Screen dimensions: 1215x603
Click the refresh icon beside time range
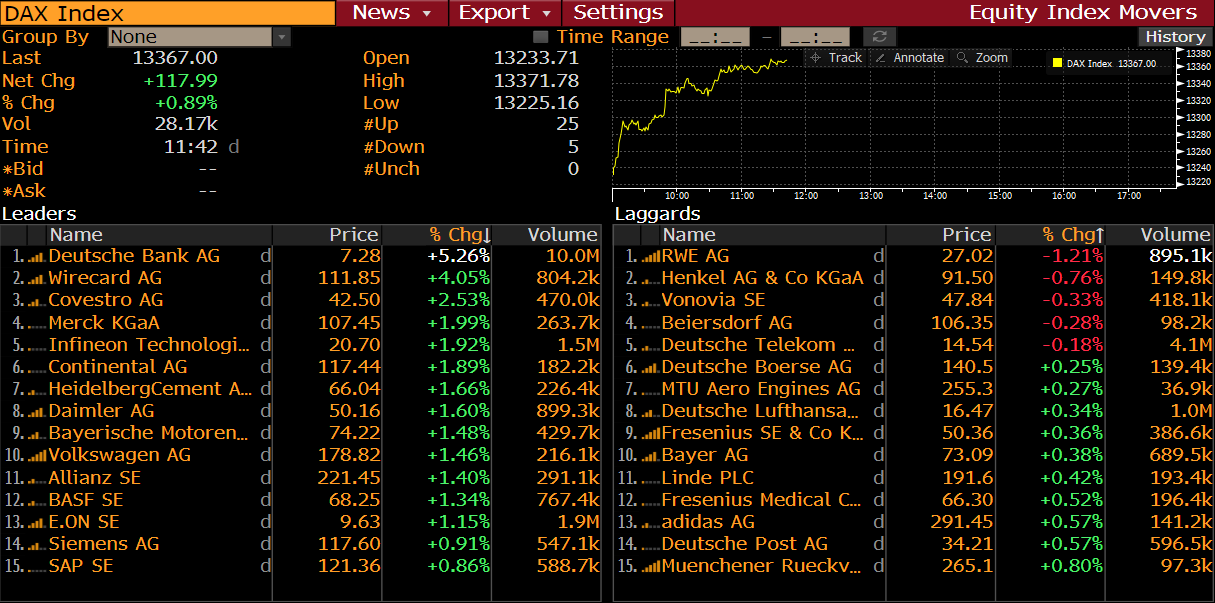[x=880, y=37]
